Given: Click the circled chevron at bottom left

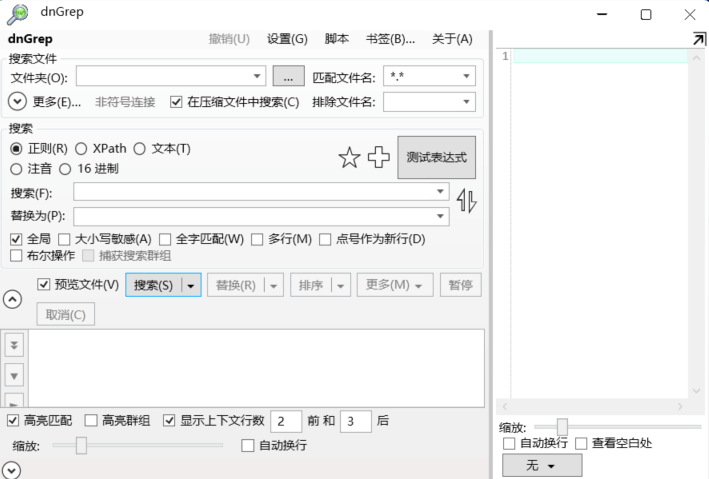Looking at the screenshot, I should point(12,469).
